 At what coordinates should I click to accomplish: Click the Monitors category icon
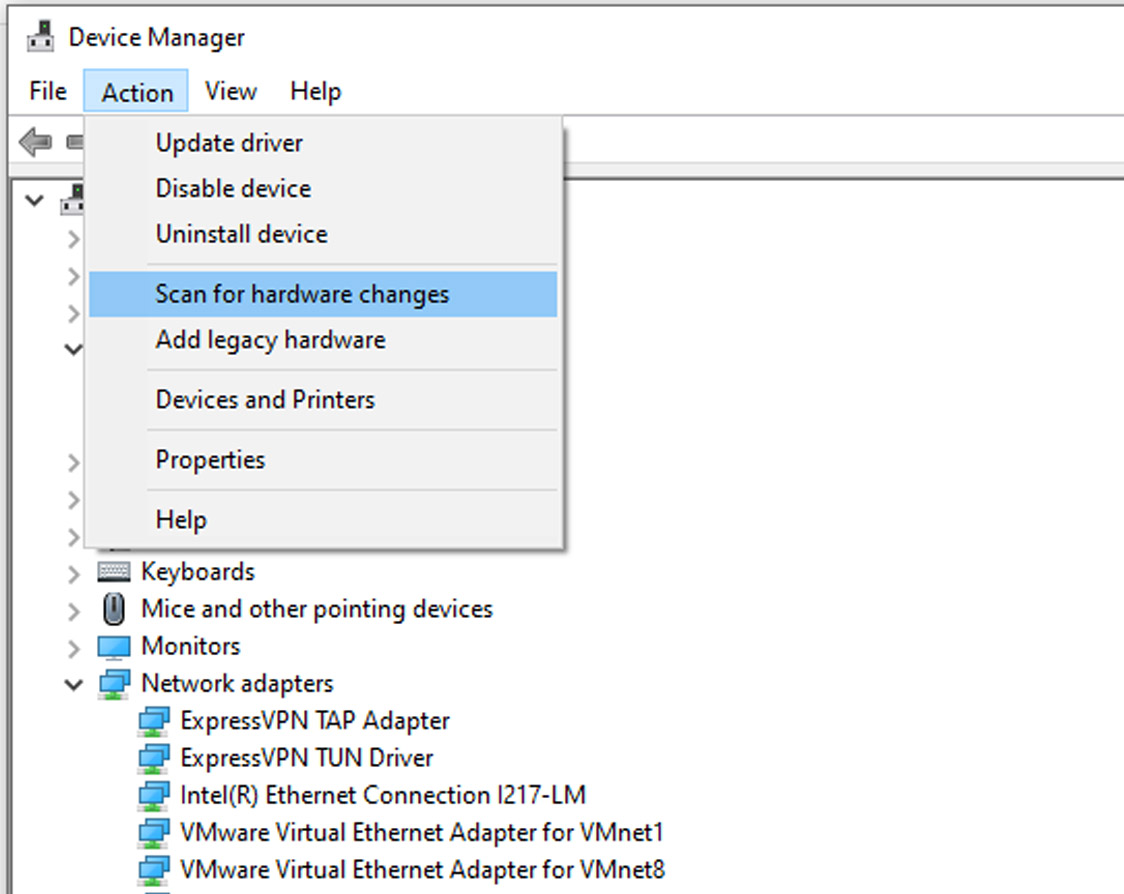point(114,647)
